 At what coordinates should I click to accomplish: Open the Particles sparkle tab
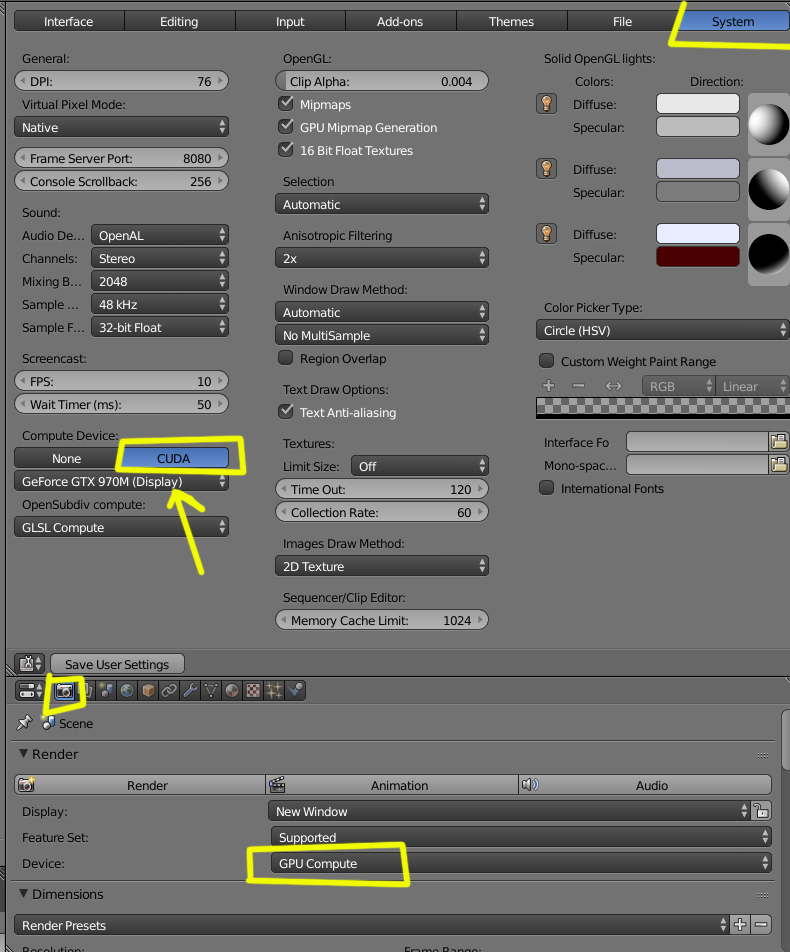pos(274,691)
